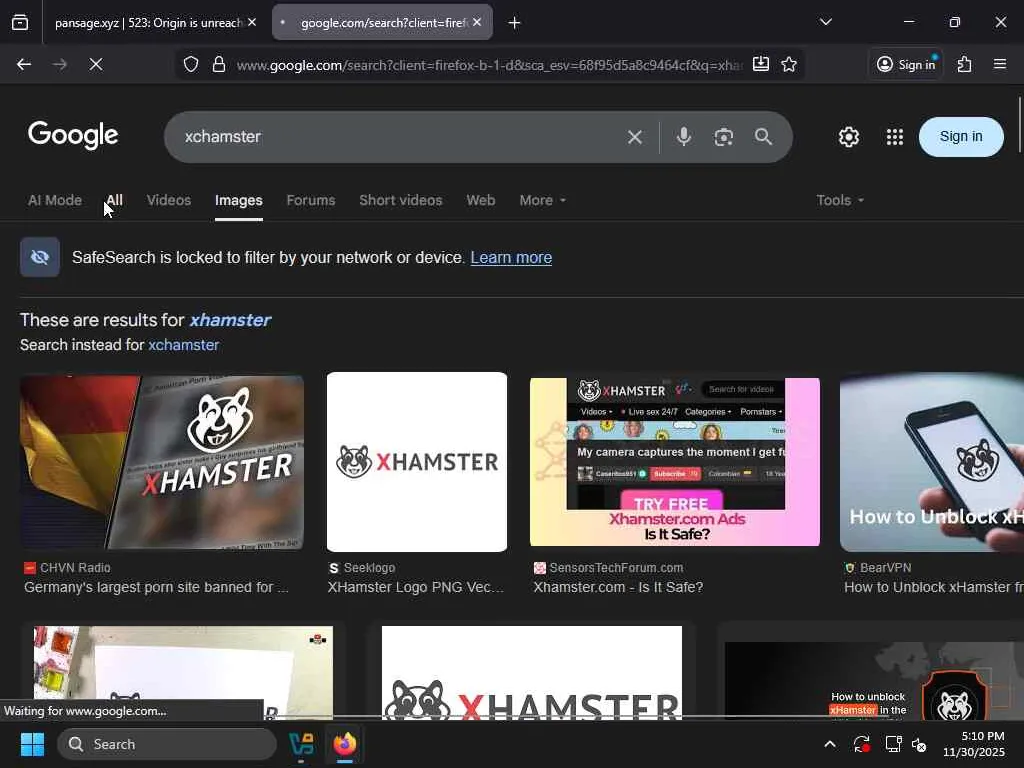Screen dimensions: 1024x768
Task: Open the VS-style app icon in taskbar
Action: [x=301, y=744]
